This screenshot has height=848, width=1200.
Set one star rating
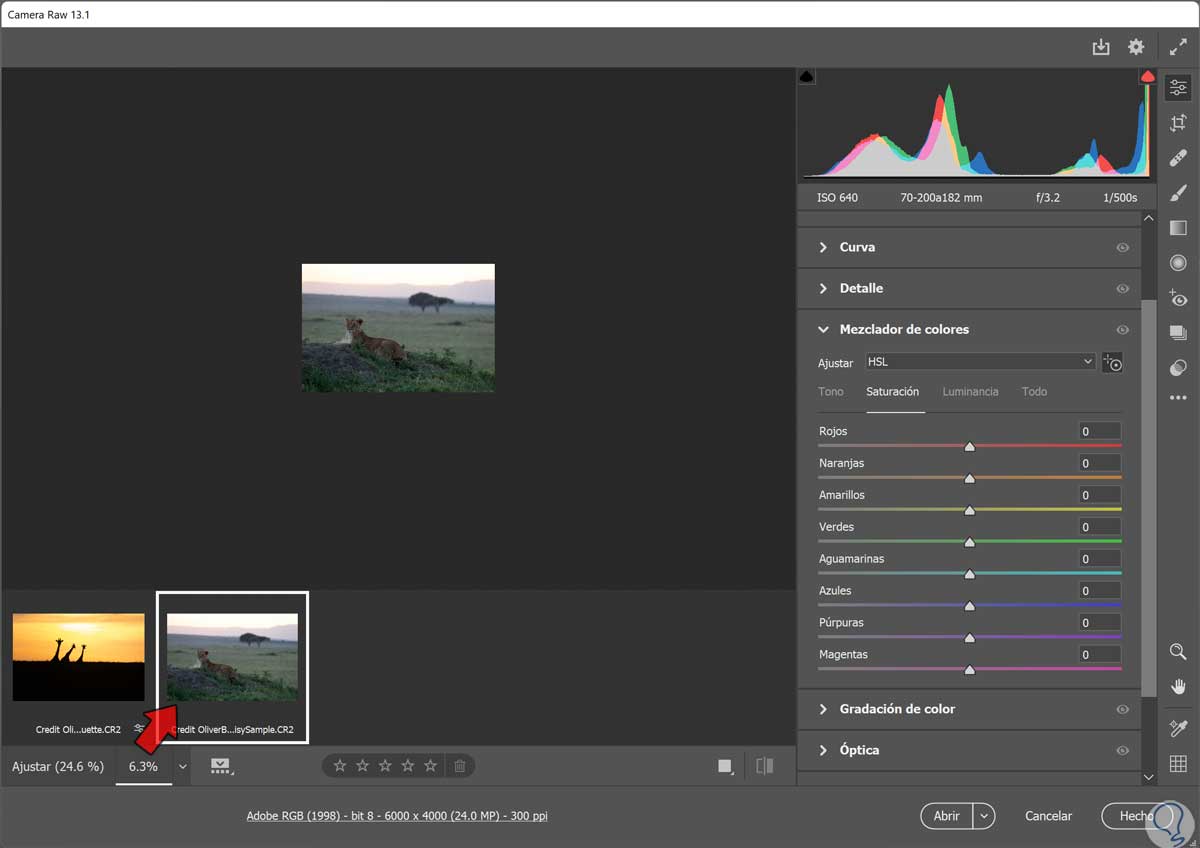[x=340, y=766]
